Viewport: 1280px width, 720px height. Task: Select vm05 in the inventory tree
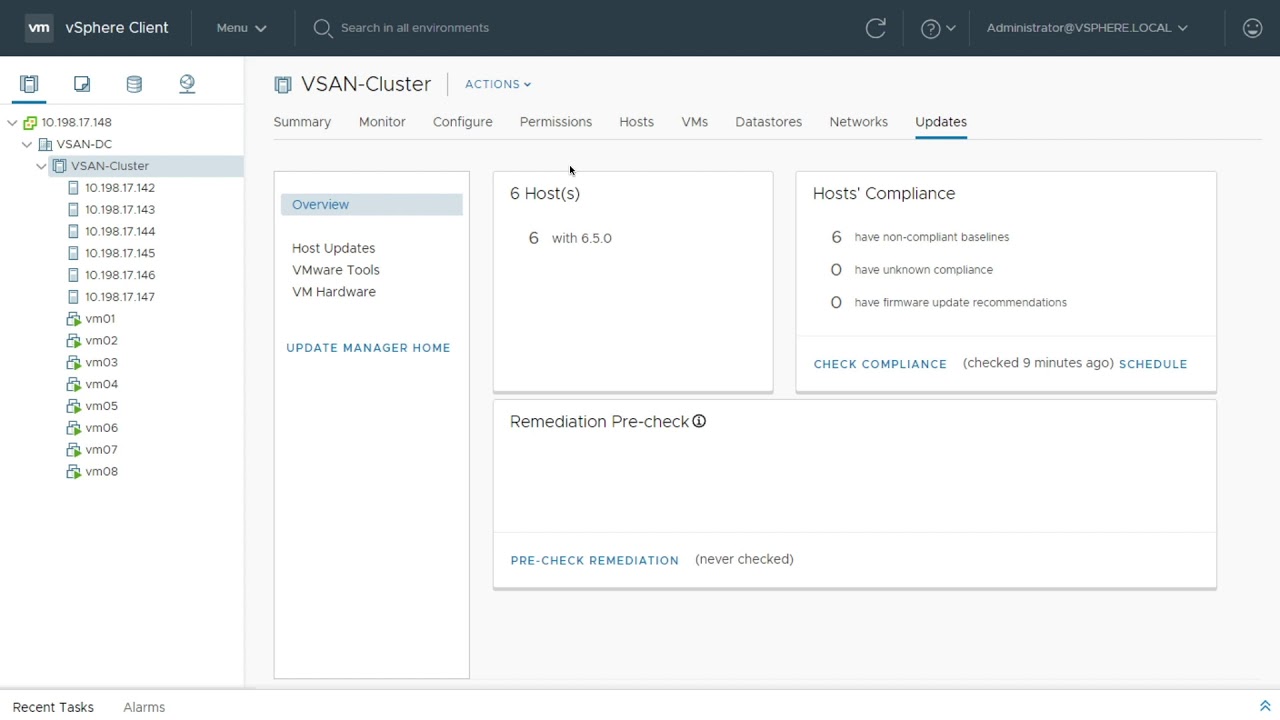tap(101, 406)
